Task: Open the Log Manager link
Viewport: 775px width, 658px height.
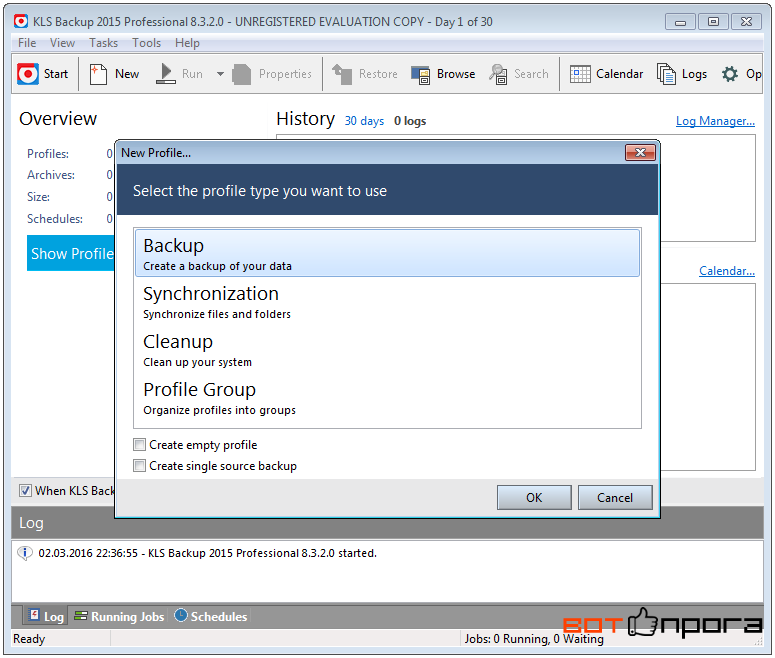Action: tap(715, 121)
